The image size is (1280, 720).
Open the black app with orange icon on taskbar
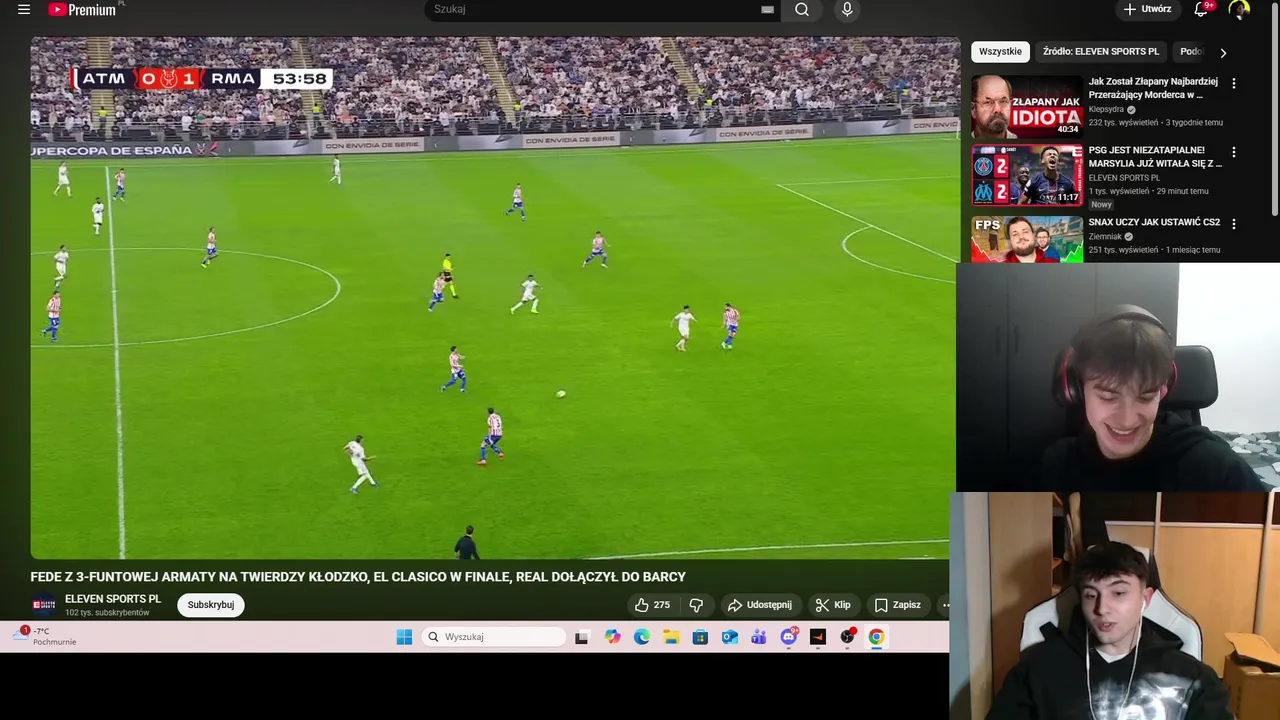coord(818,637)
